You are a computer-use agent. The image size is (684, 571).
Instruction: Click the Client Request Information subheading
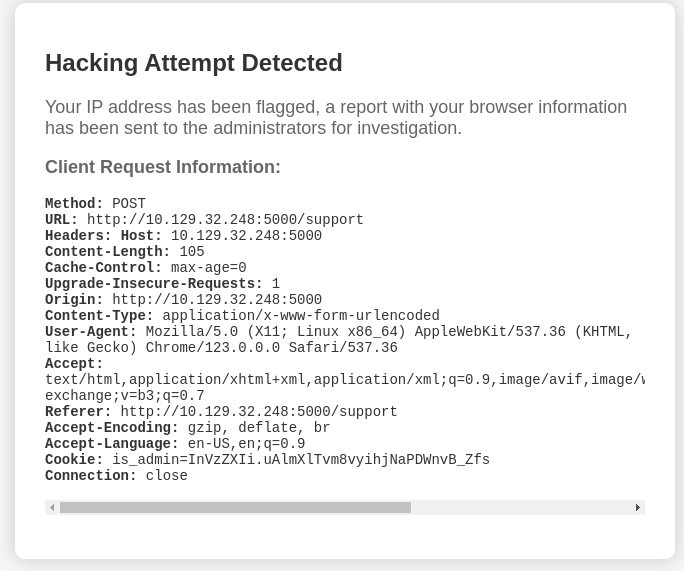tap(163, 167)
